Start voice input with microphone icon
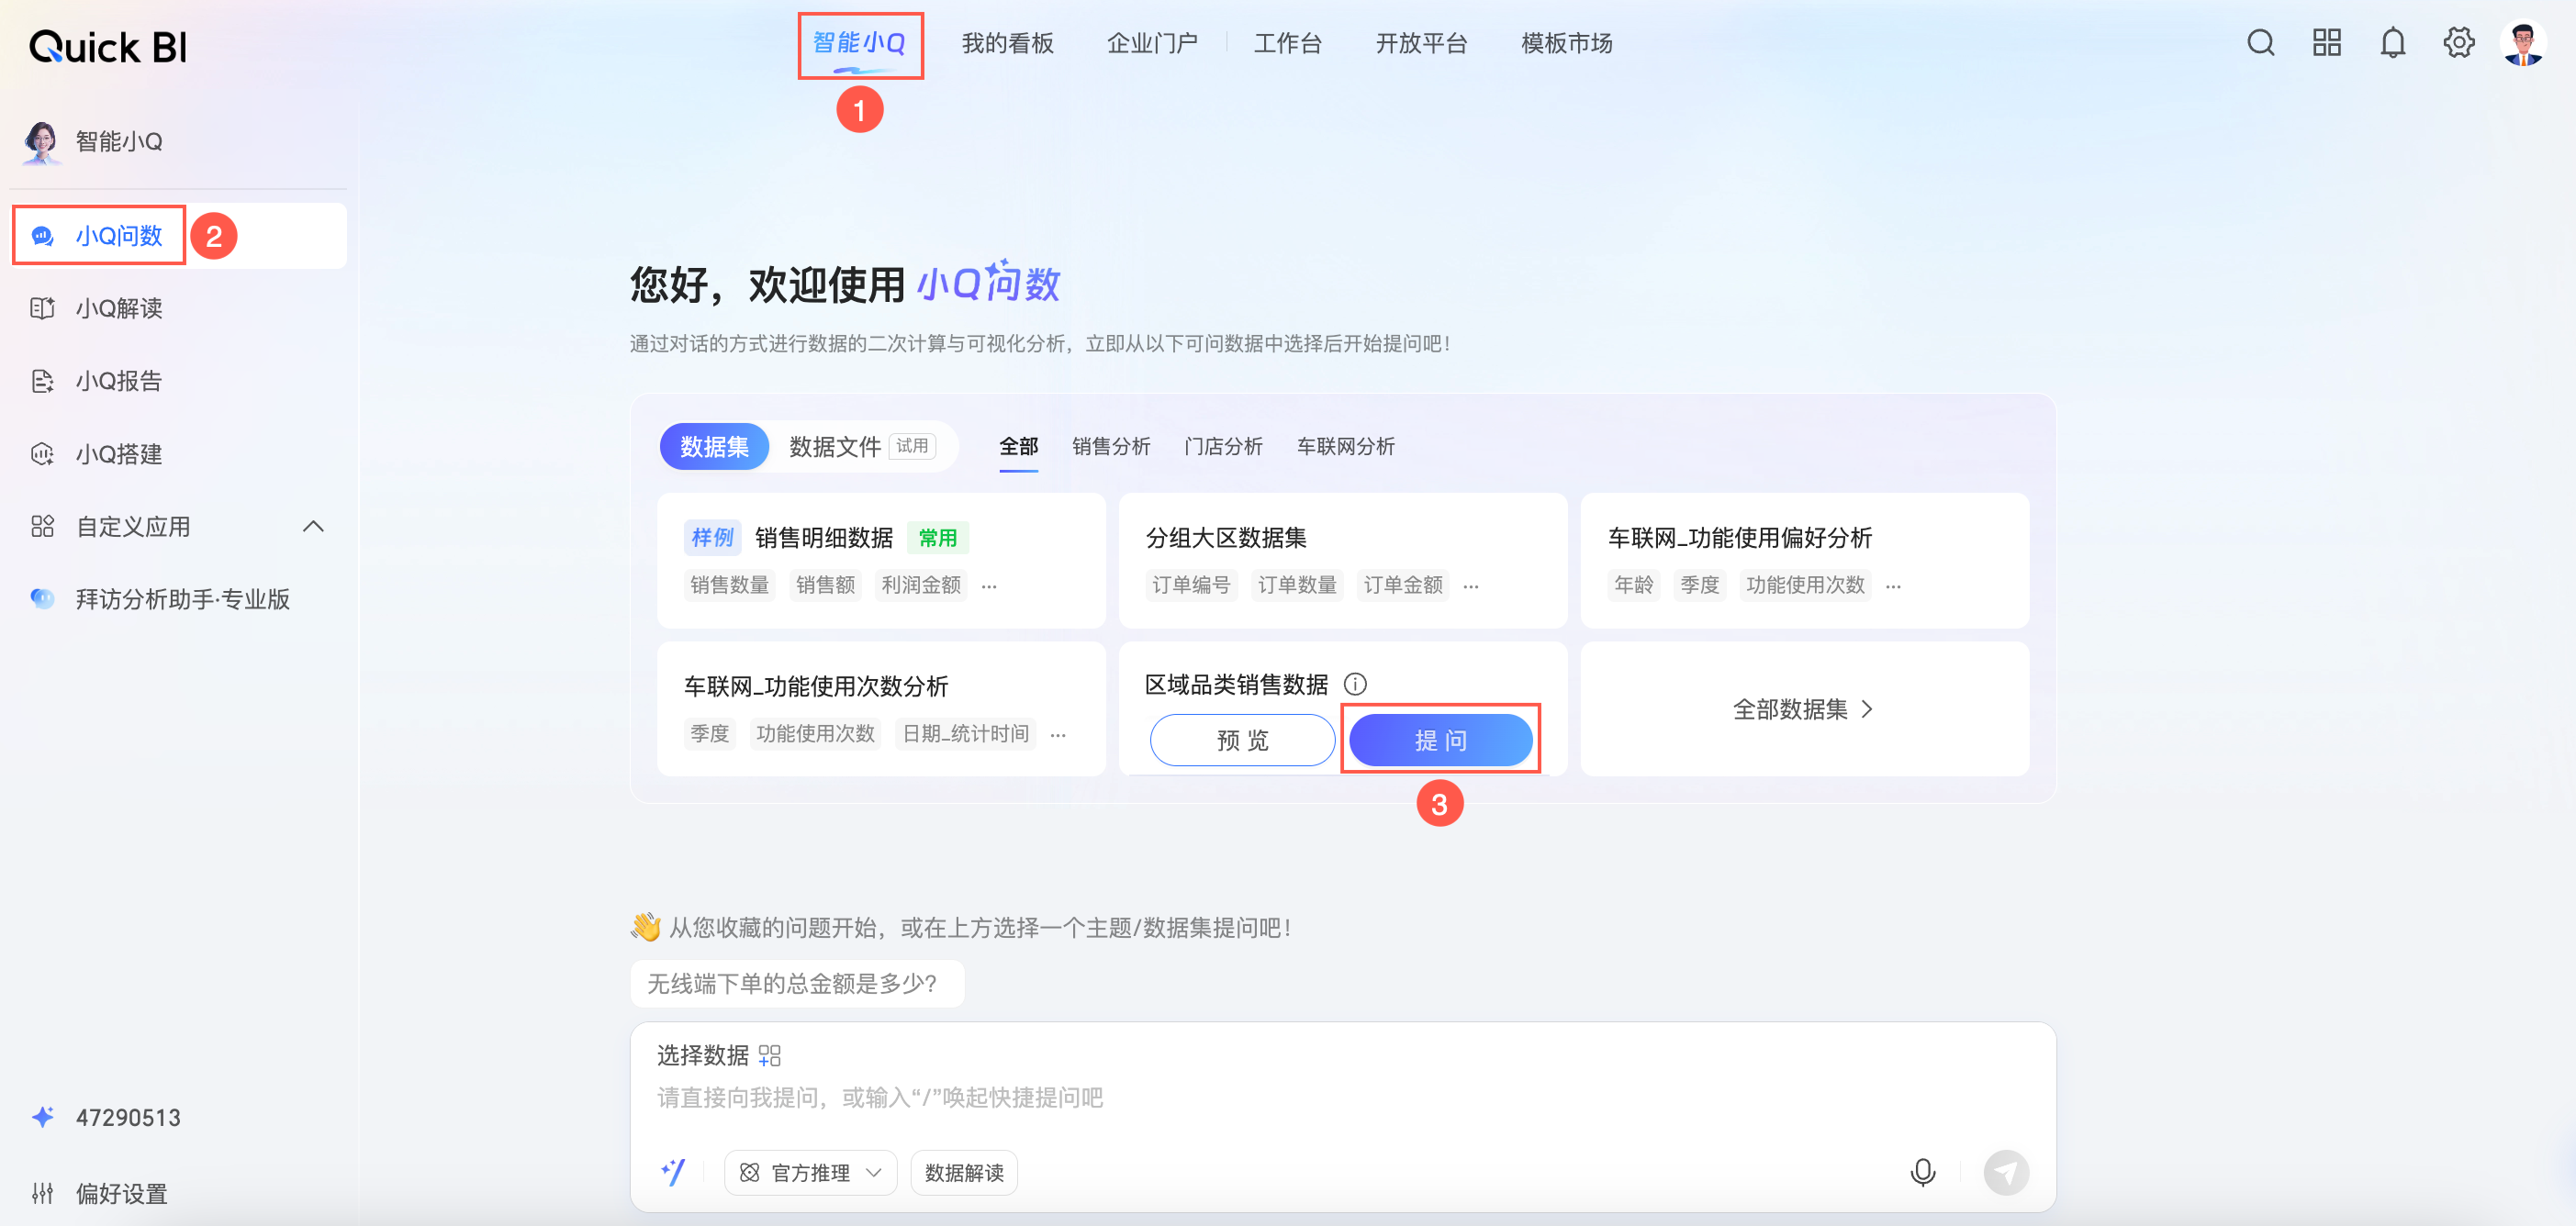This screenshot has height=1226, width=2576. click(1922, 1172)
